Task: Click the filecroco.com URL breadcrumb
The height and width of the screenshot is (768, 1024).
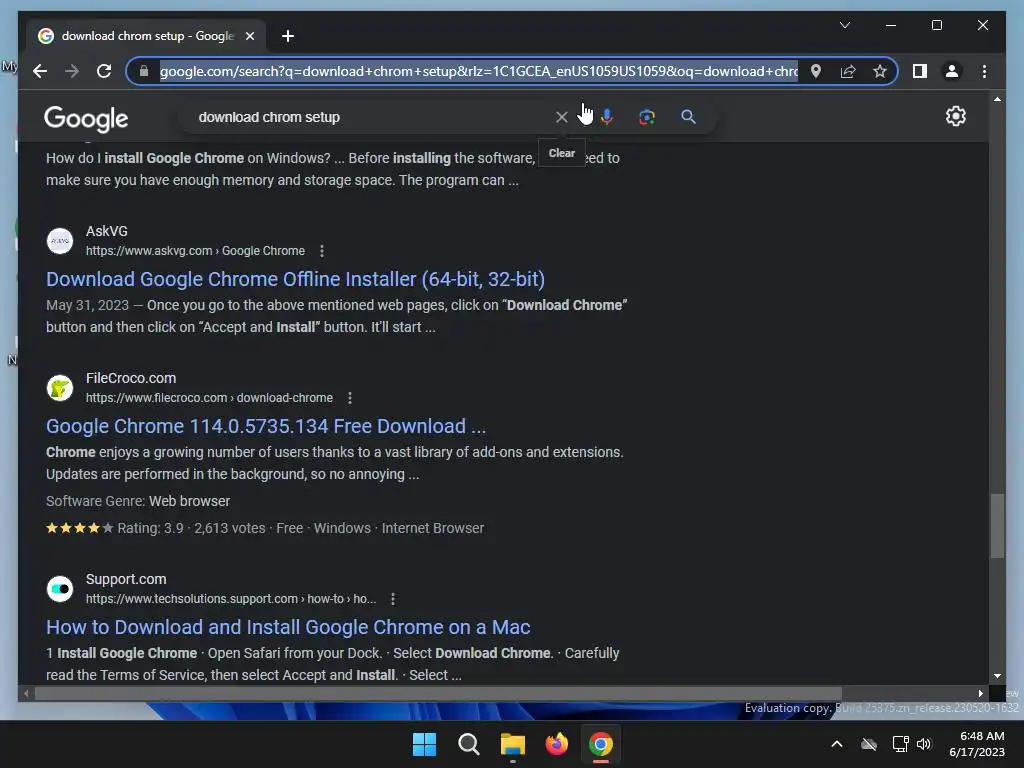Action: (209, 398)
